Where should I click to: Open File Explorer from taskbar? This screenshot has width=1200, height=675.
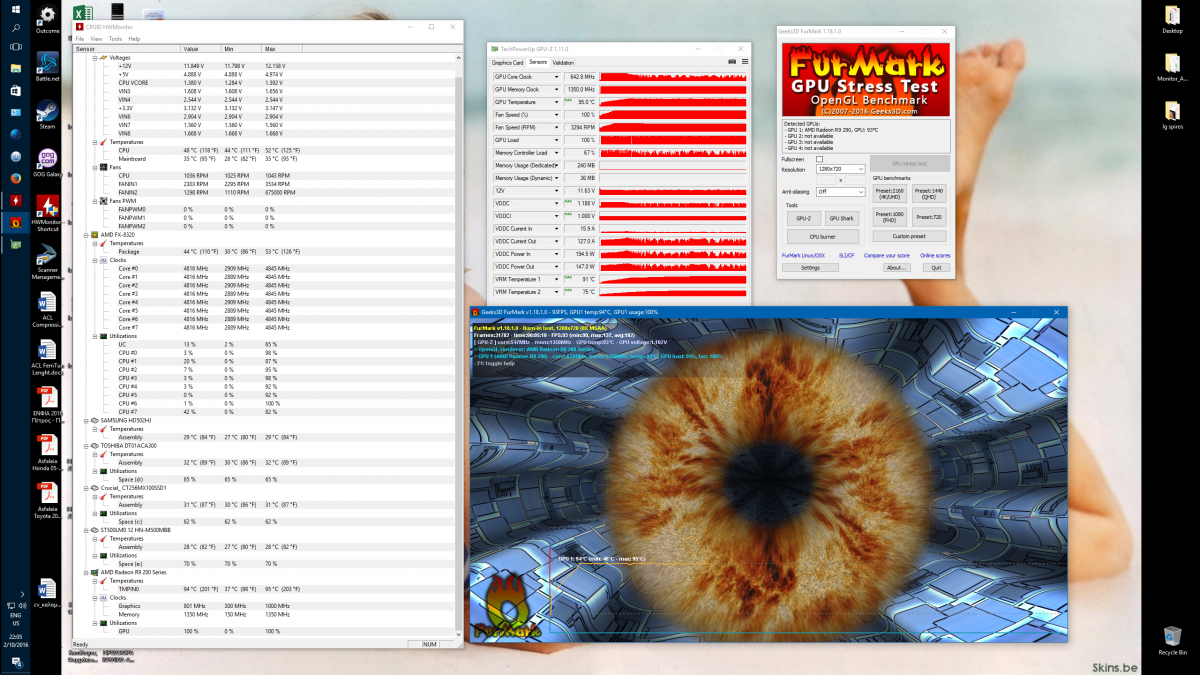click(x=15, y=69)
